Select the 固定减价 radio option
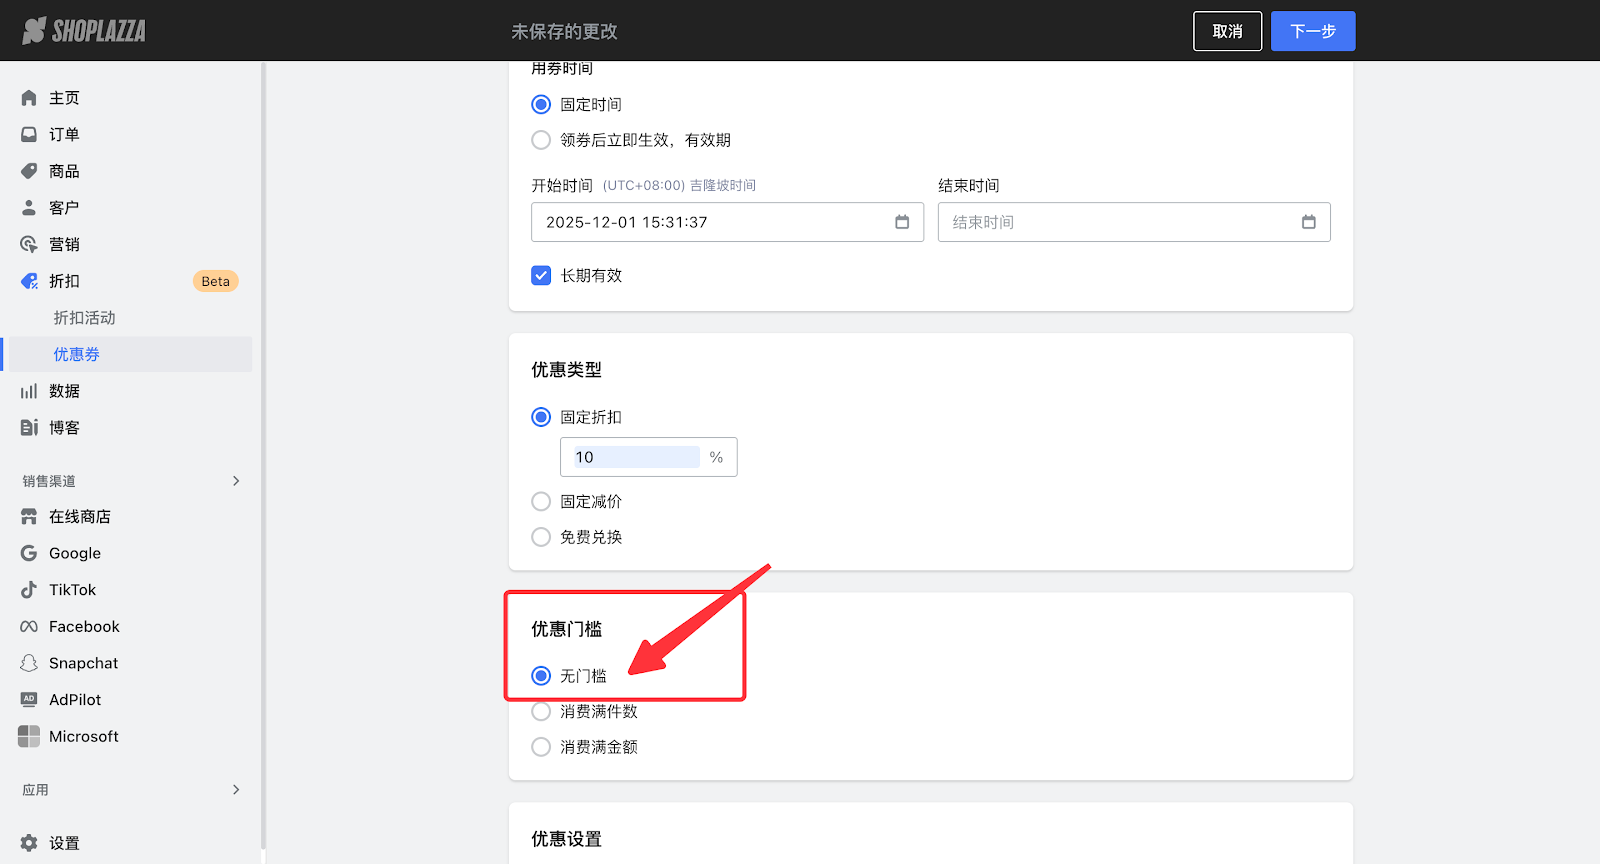This screenshot has width=1600, height=864. click(541, 501)
